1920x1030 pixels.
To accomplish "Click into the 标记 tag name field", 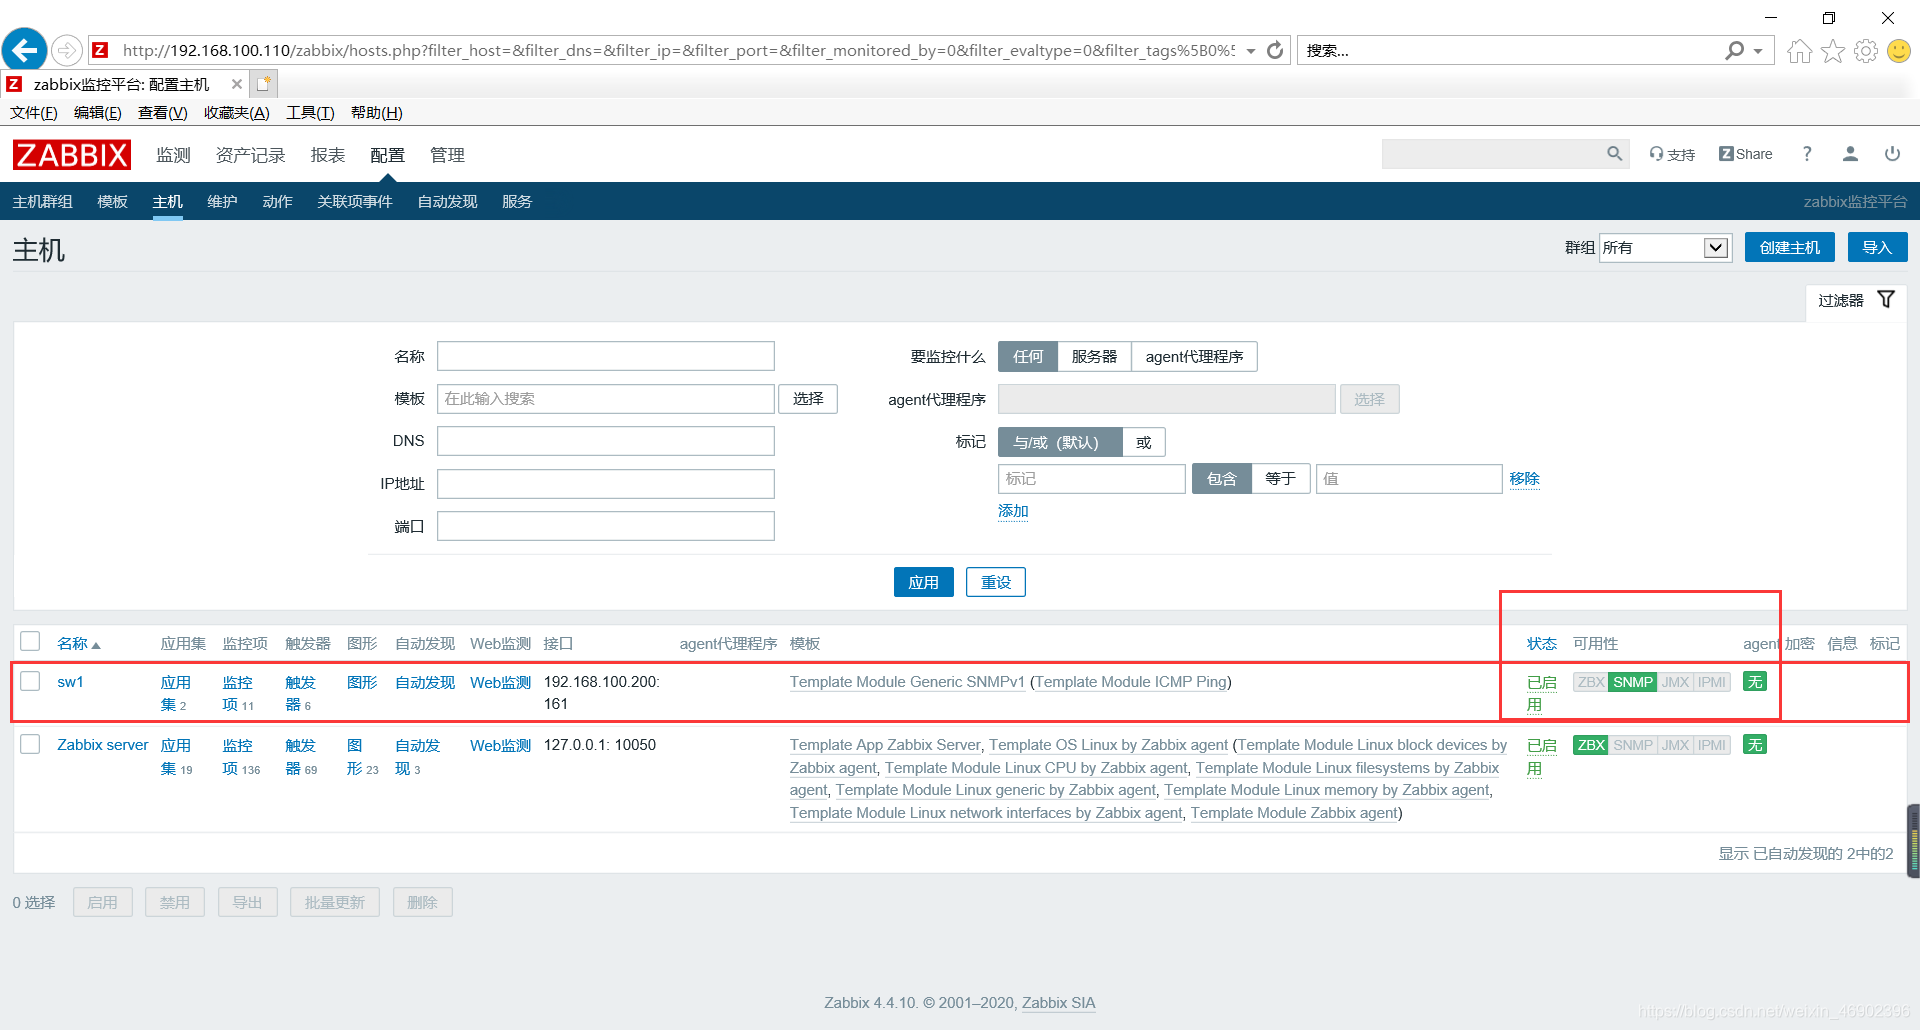I will click(x=1092, y=479).
